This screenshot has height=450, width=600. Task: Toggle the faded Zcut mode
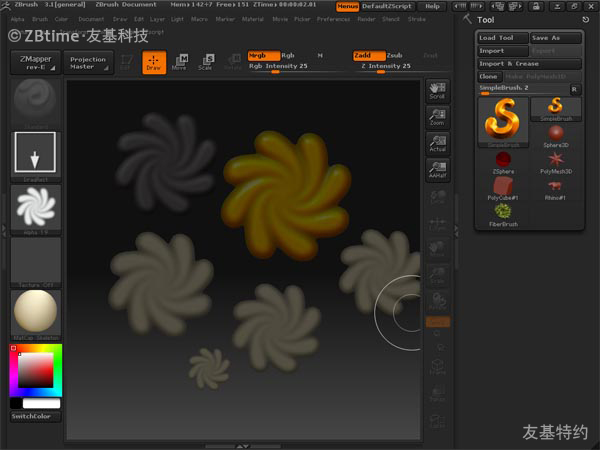430,56
